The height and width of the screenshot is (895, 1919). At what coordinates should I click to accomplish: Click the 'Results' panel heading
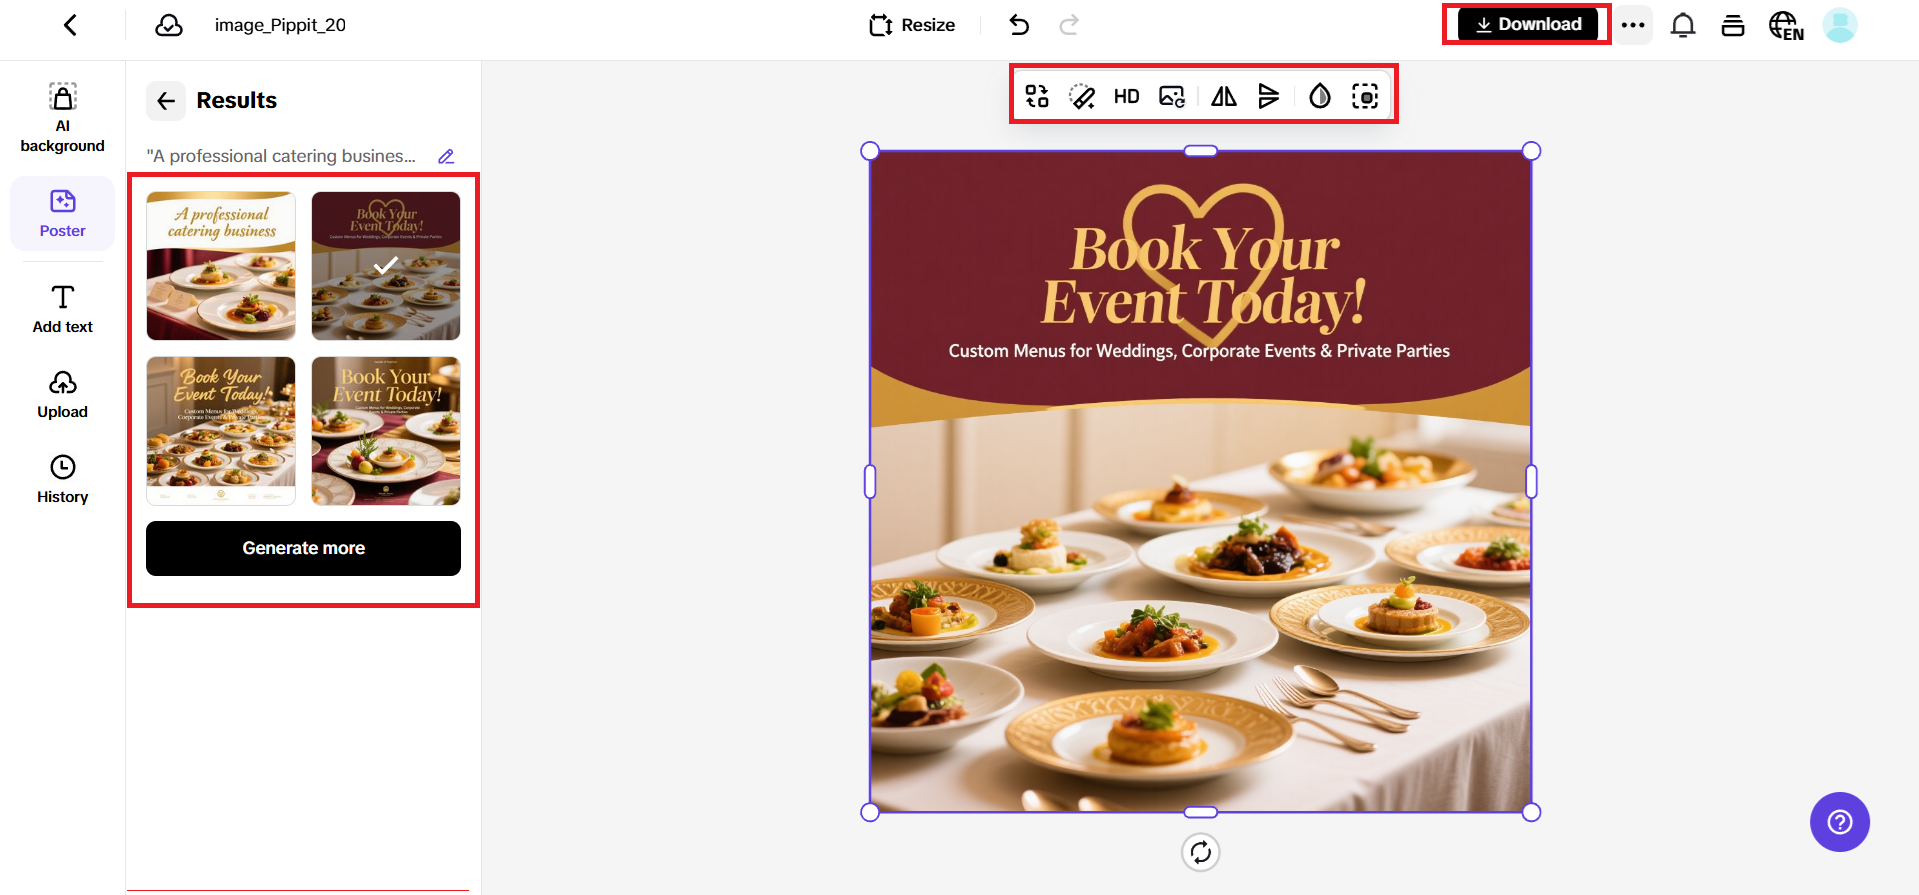(x=236, y=100)
